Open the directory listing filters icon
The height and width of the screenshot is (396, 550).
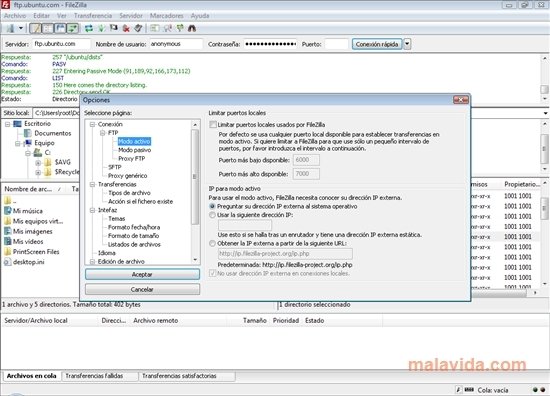coord(155,28)
